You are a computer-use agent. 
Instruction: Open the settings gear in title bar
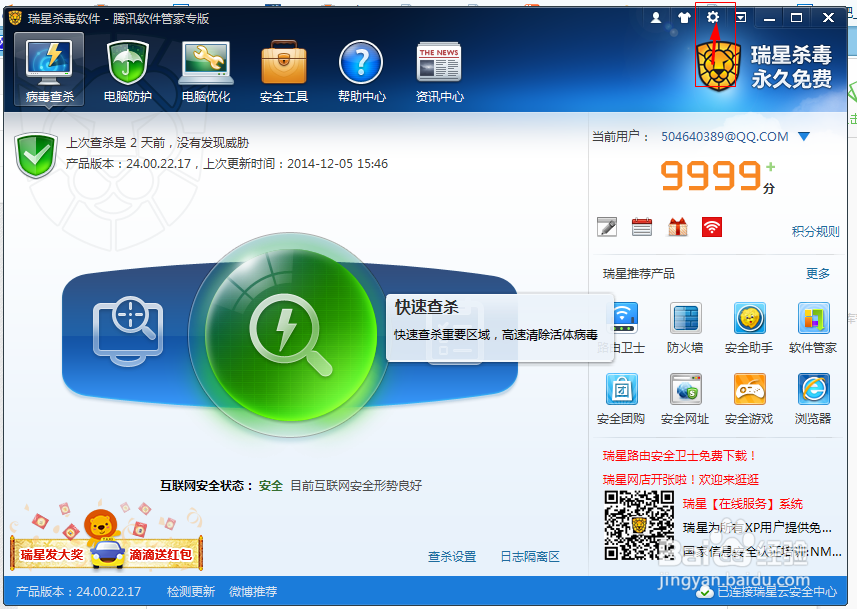coord(713,17)
